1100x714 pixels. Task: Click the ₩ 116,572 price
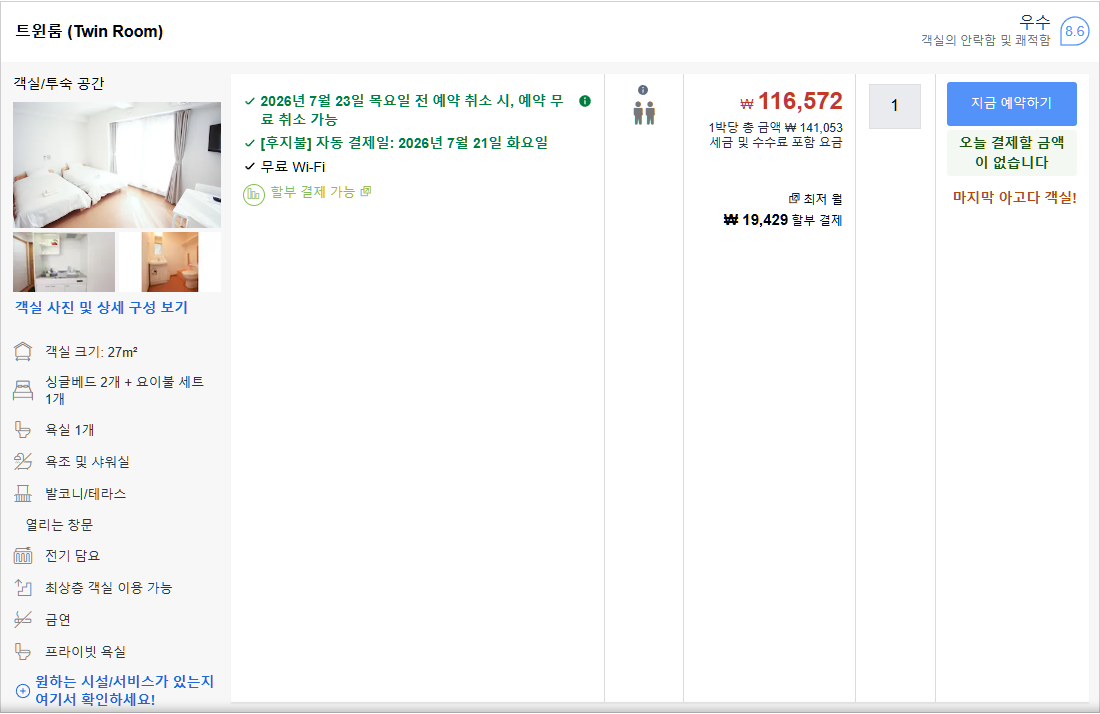click(x=791, y=101)
